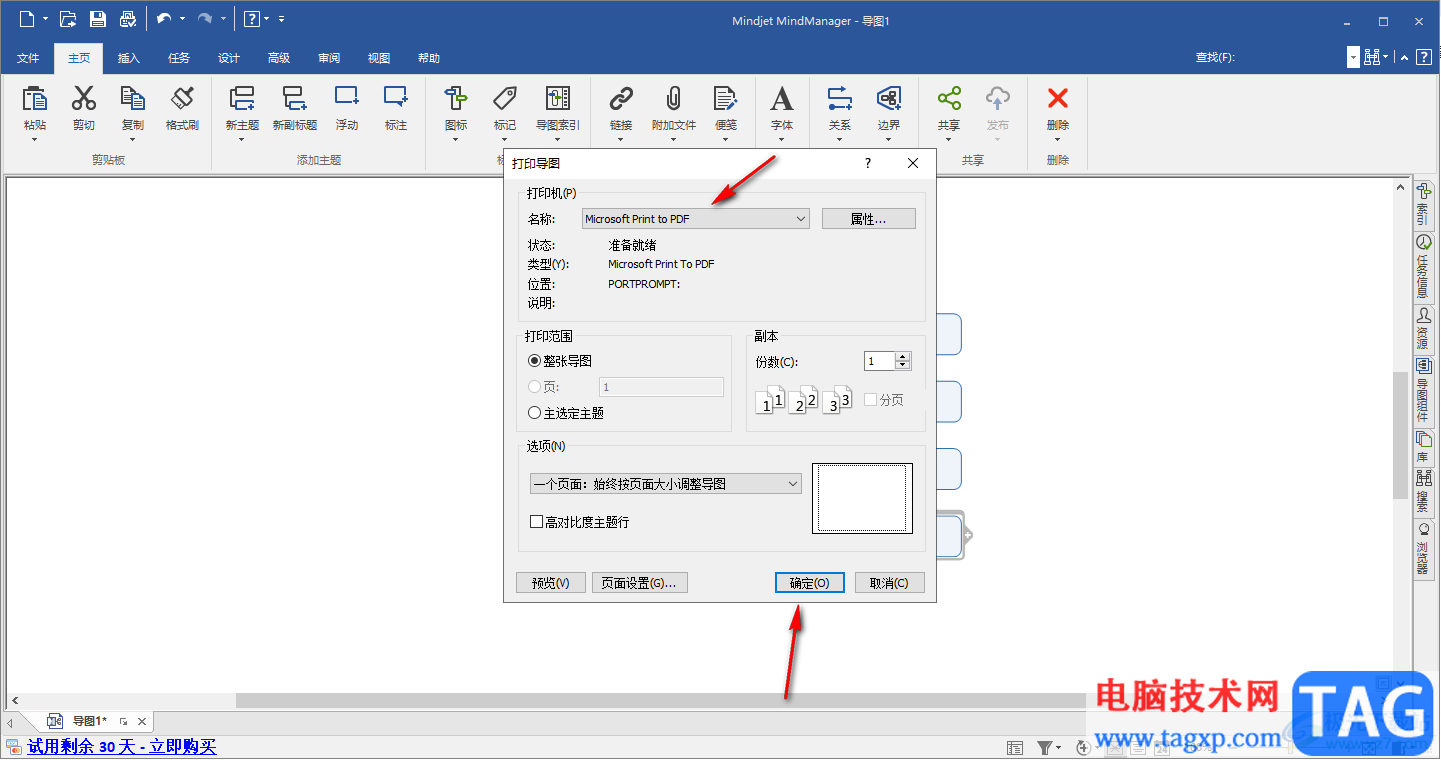Open the Map Parts (导图组件) side panel
Screen dimensions: 1441x760
click(x=1423, y=391)
